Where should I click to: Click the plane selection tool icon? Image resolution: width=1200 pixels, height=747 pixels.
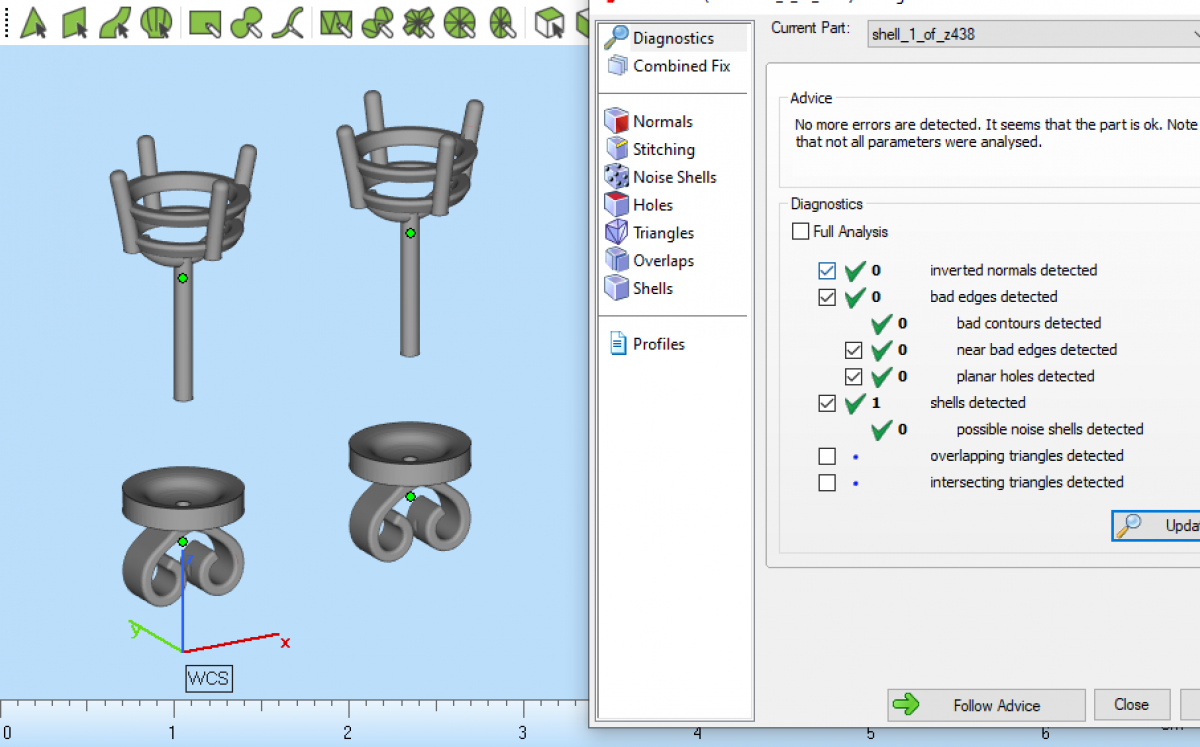(x=76, y=22)
